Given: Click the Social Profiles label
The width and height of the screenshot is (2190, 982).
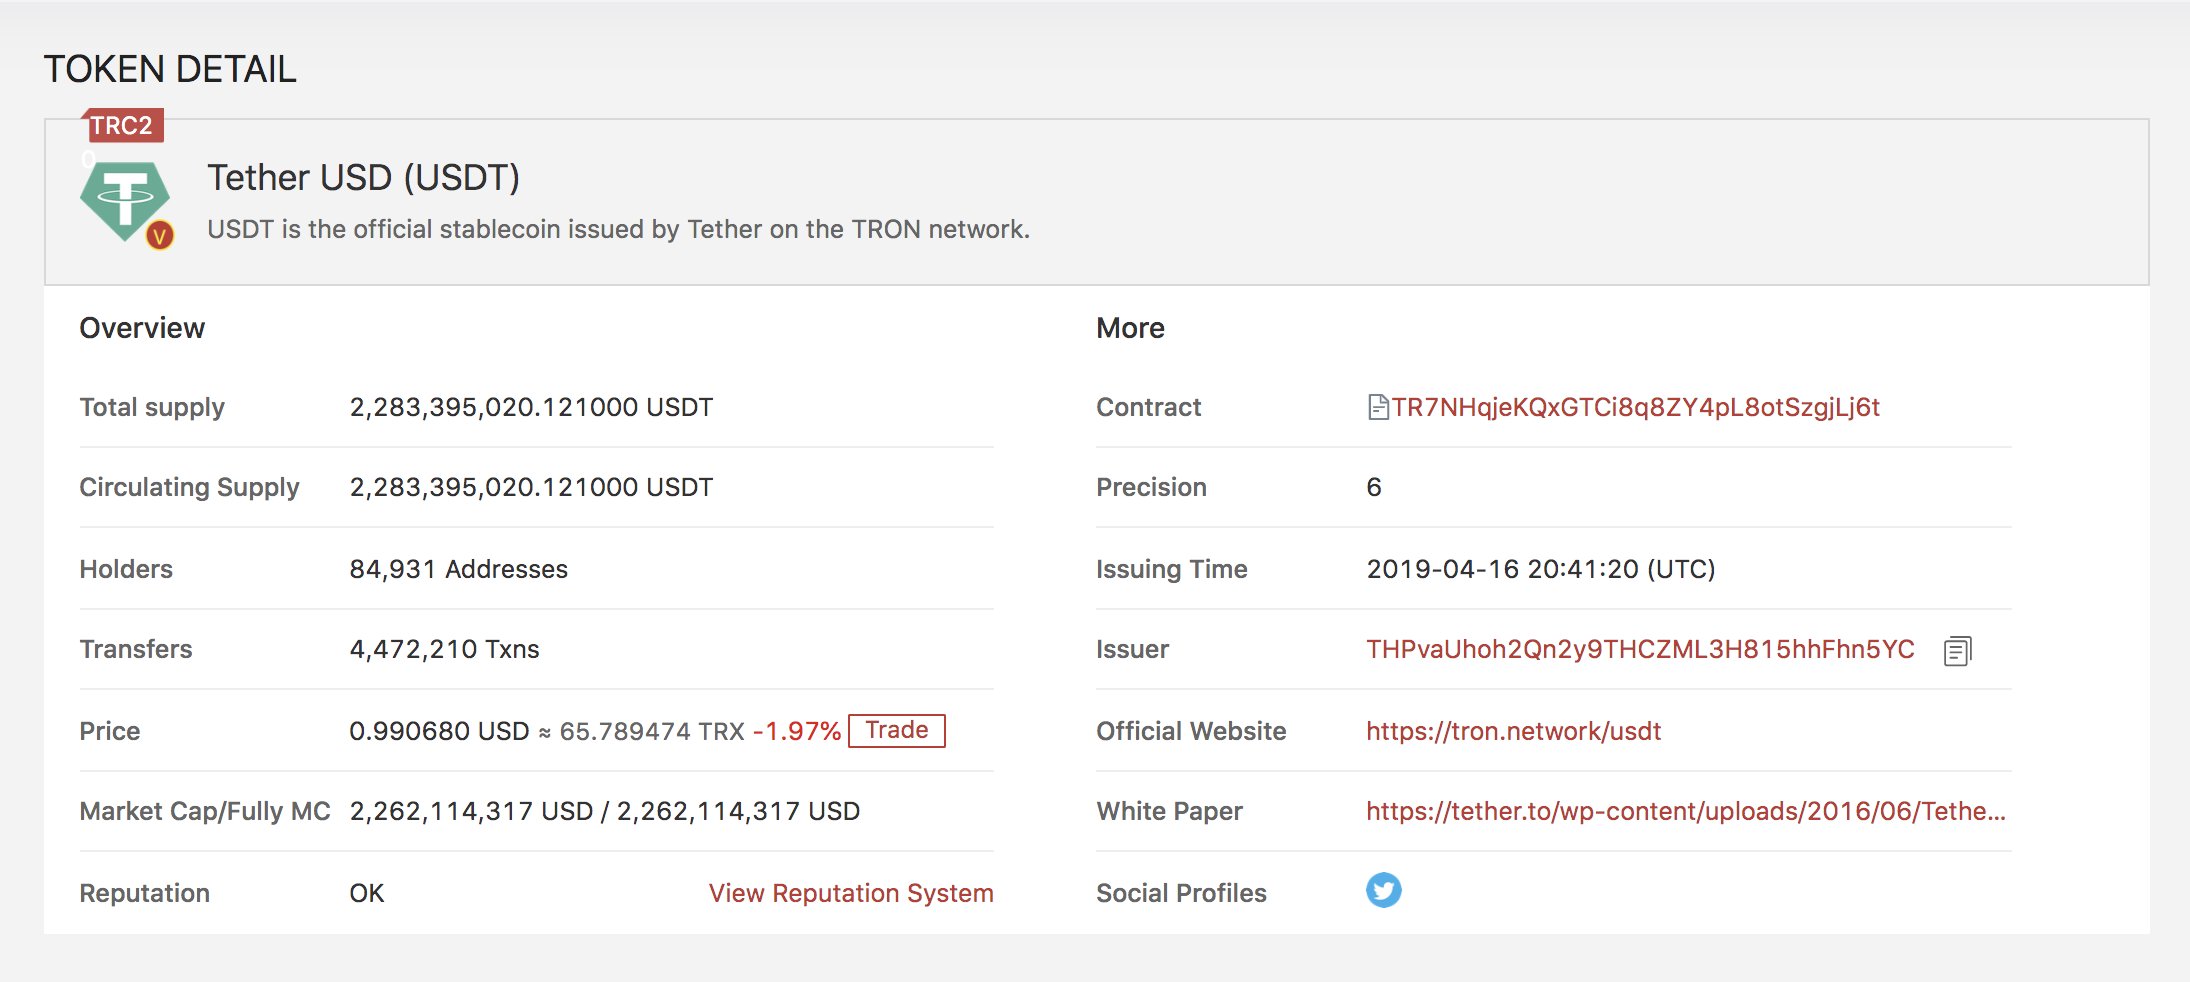Looking at the screenshot, I should (x=1181, y=893).
